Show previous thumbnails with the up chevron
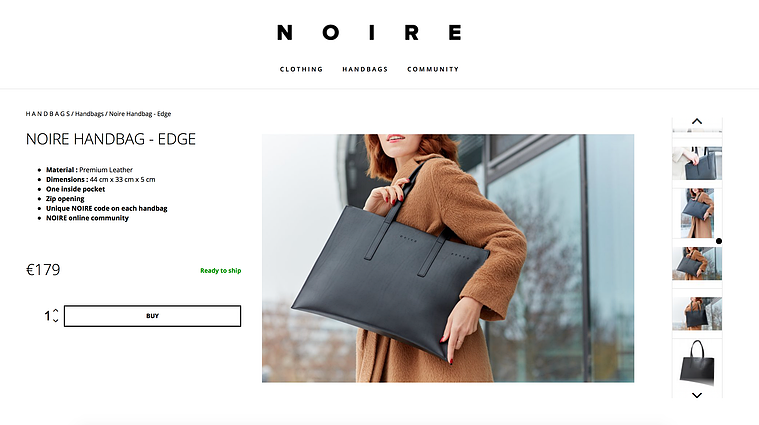This screenshot has width=759, height=425. point(697,121)
